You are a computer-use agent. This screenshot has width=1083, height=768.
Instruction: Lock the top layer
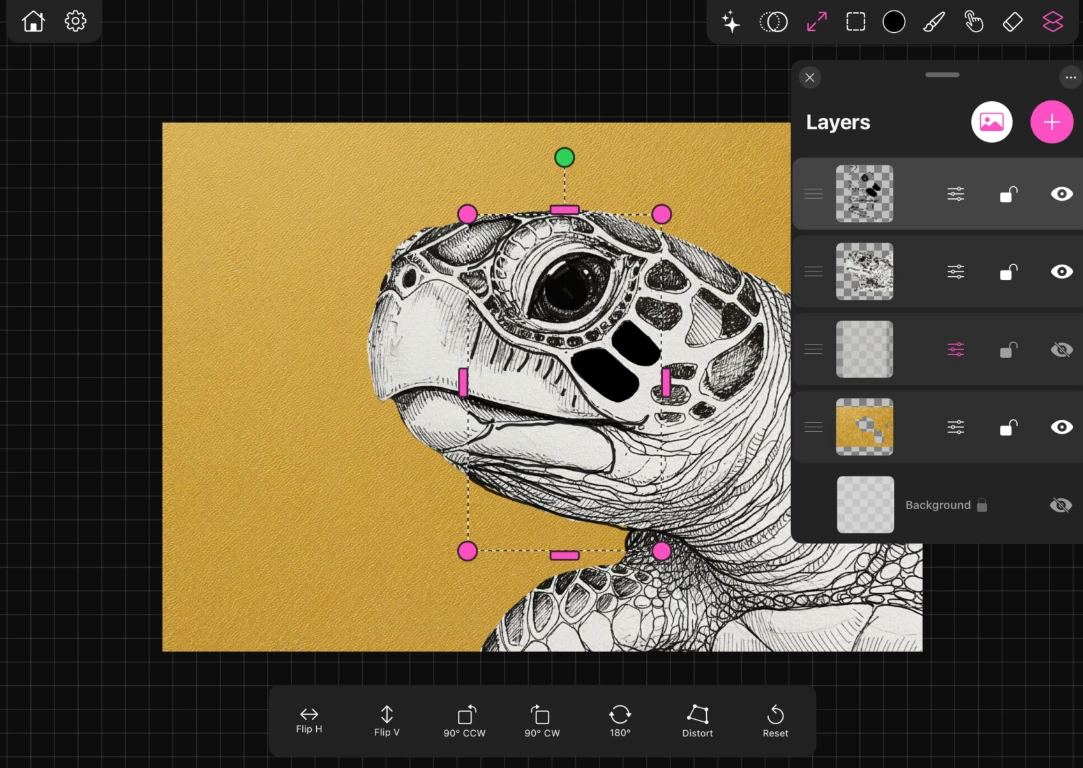click(x=1008, y=194)
